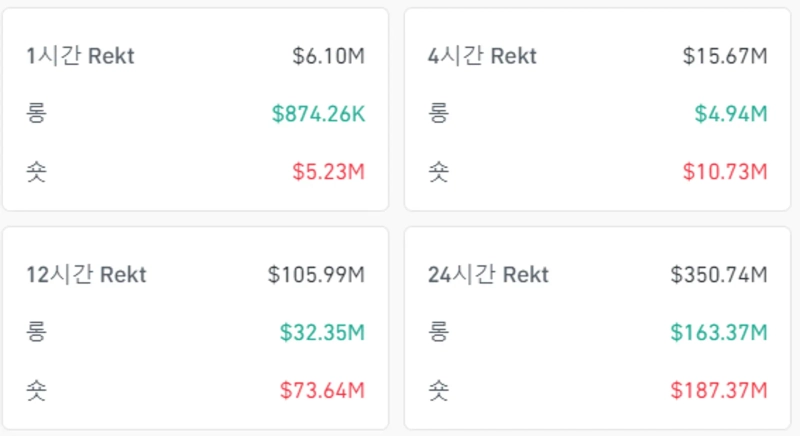Click the 12시간 Rekt card title

tap(86, 274)
